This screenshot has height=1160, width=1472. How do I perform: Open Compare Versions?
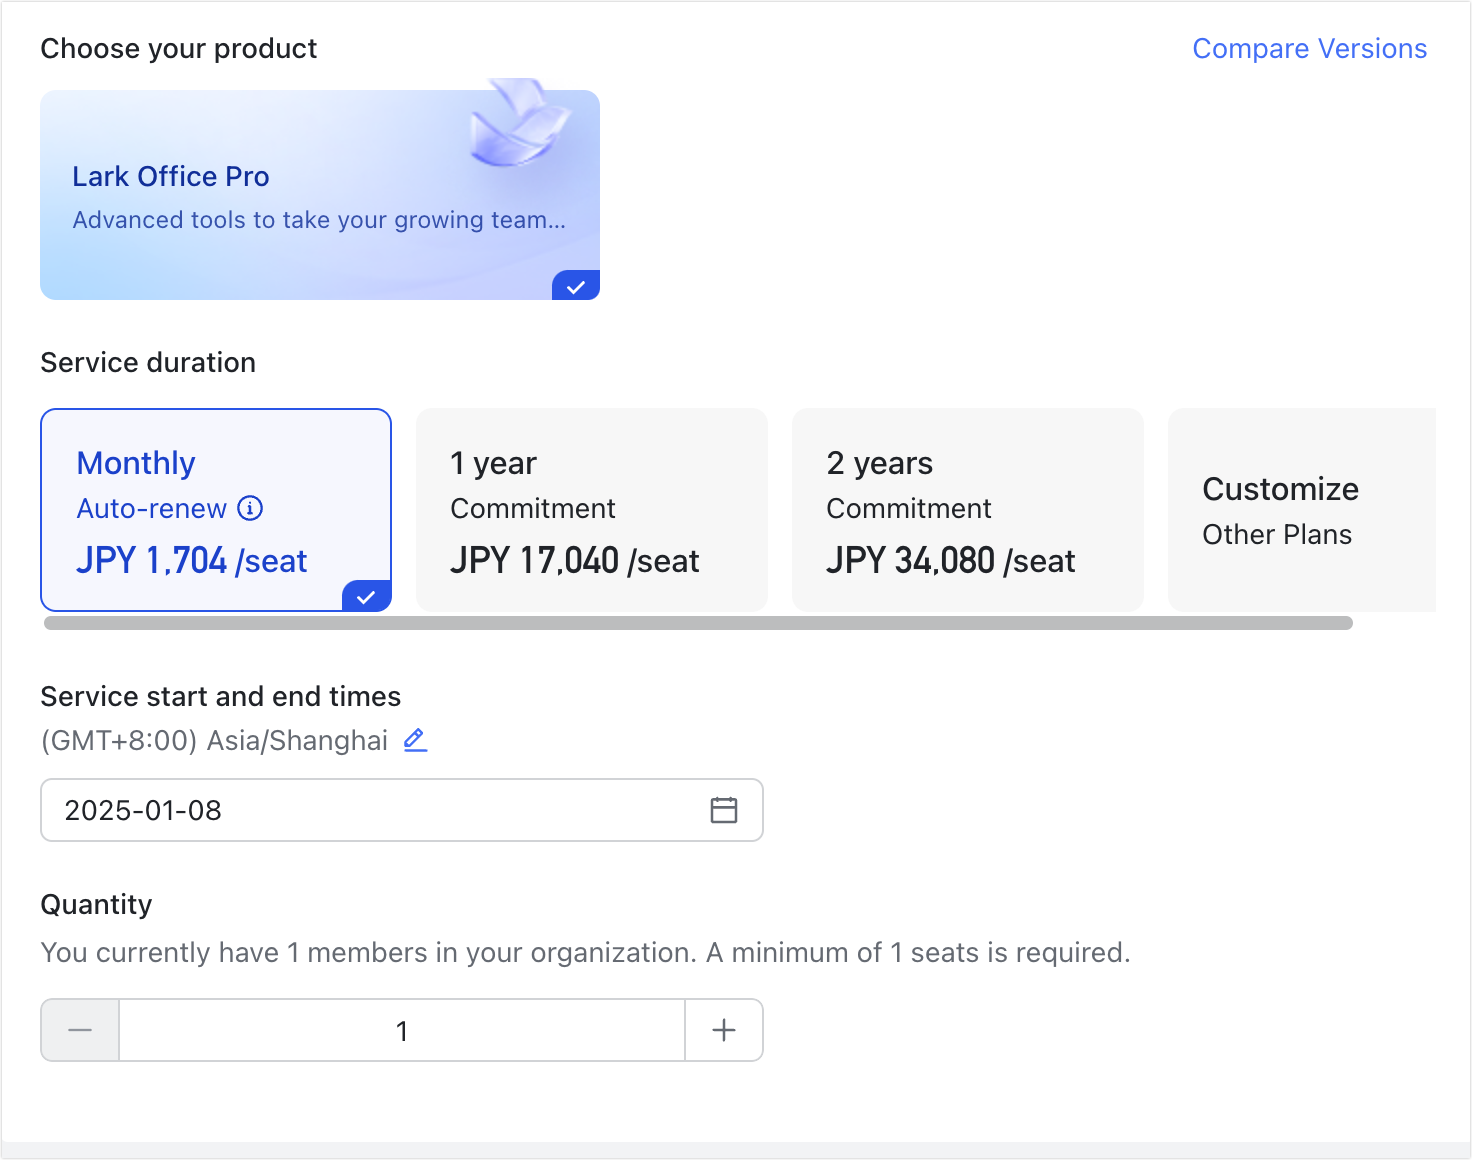[x=1309, y=48]
